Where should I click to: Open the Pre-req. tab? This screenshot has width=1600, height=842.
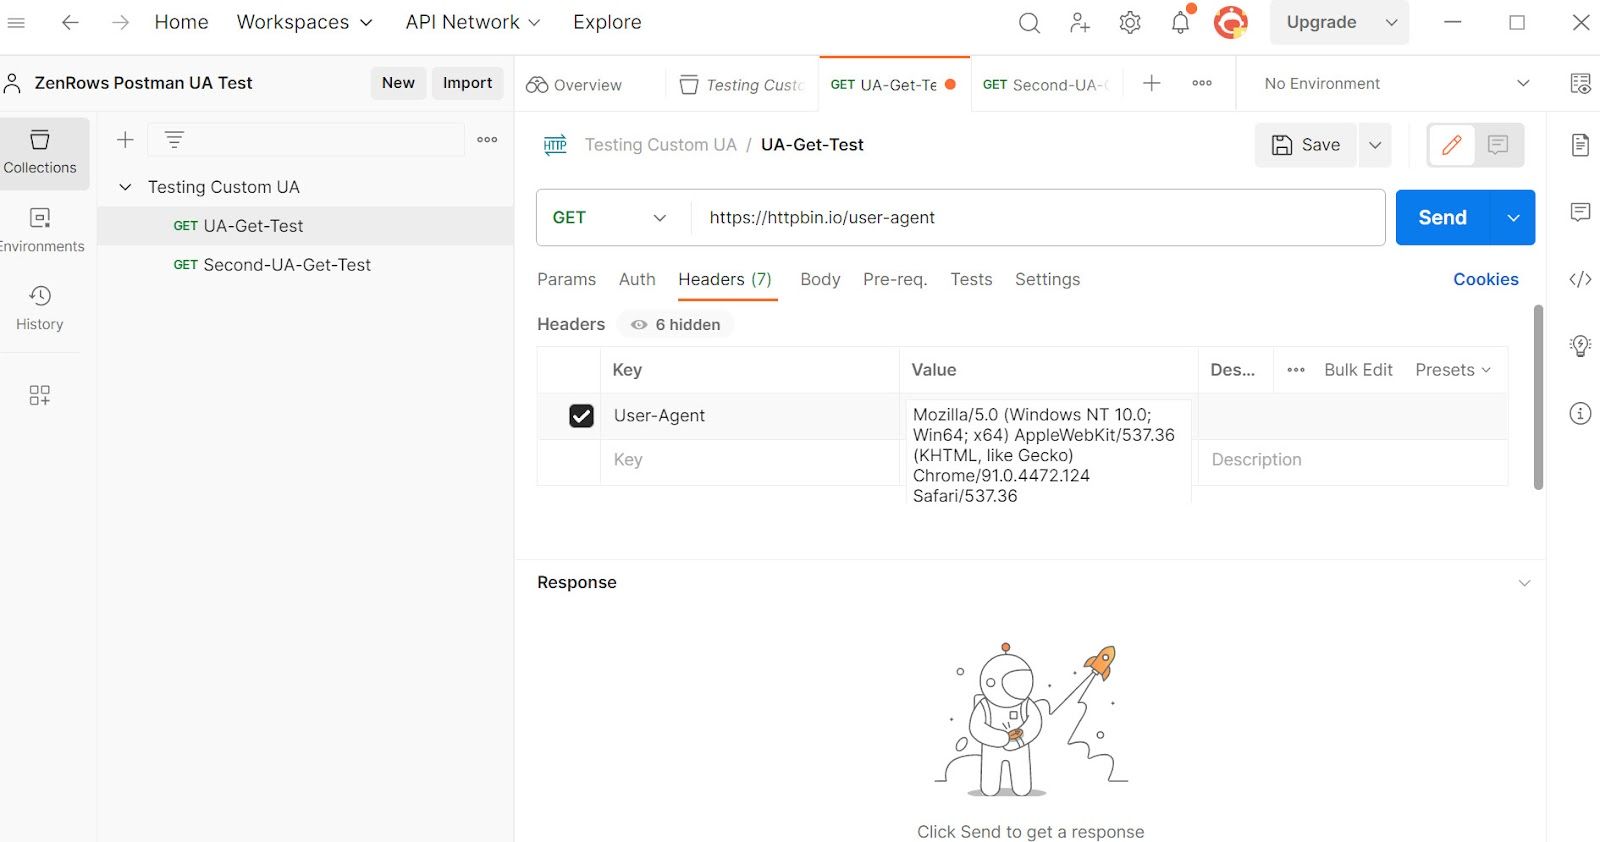pos(895,280)
